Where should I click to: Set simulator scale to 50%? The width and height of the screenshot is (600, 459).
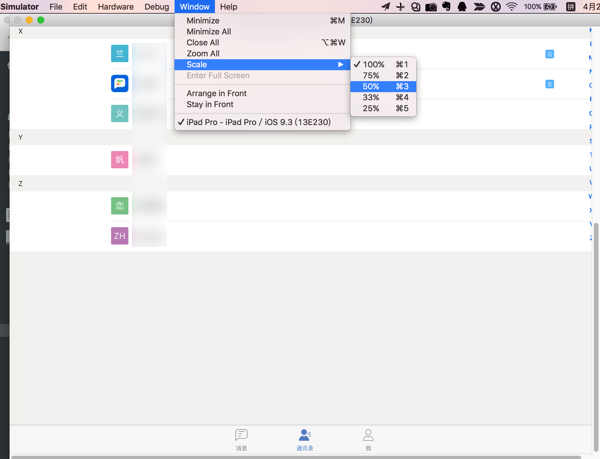click(383, 86)
